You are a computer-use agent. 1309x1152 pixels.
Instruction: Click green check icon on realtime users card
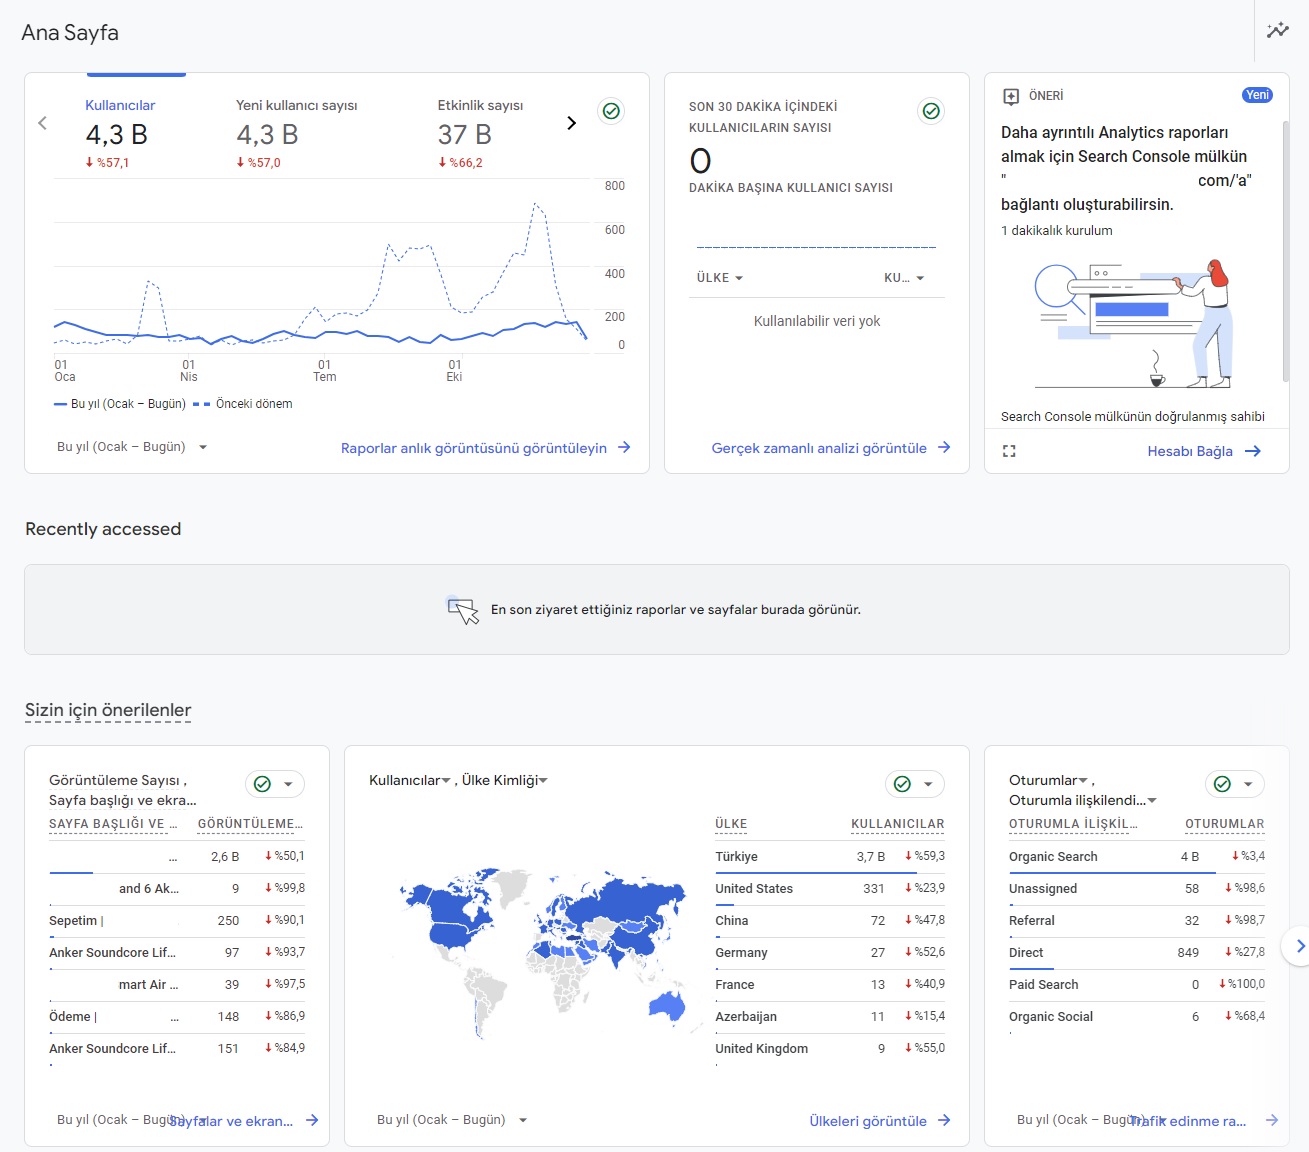931,111
